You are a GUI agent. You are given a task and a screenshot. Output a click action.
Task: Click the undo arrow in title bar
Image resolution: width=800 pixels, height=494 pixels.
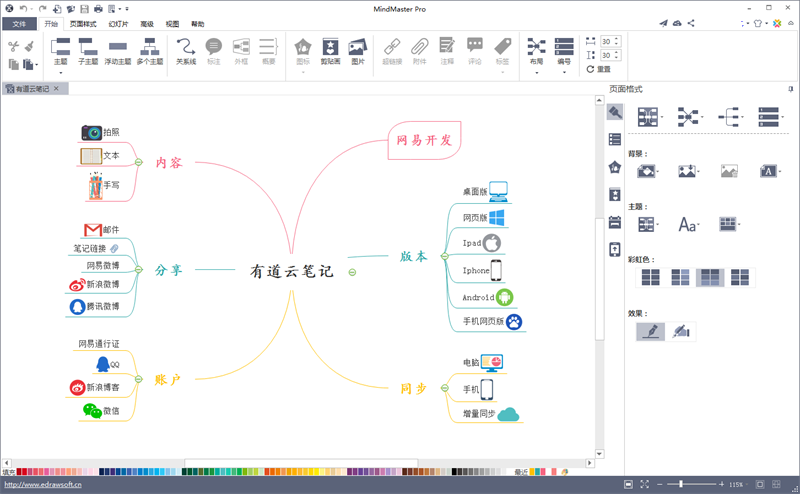point(23,9)
